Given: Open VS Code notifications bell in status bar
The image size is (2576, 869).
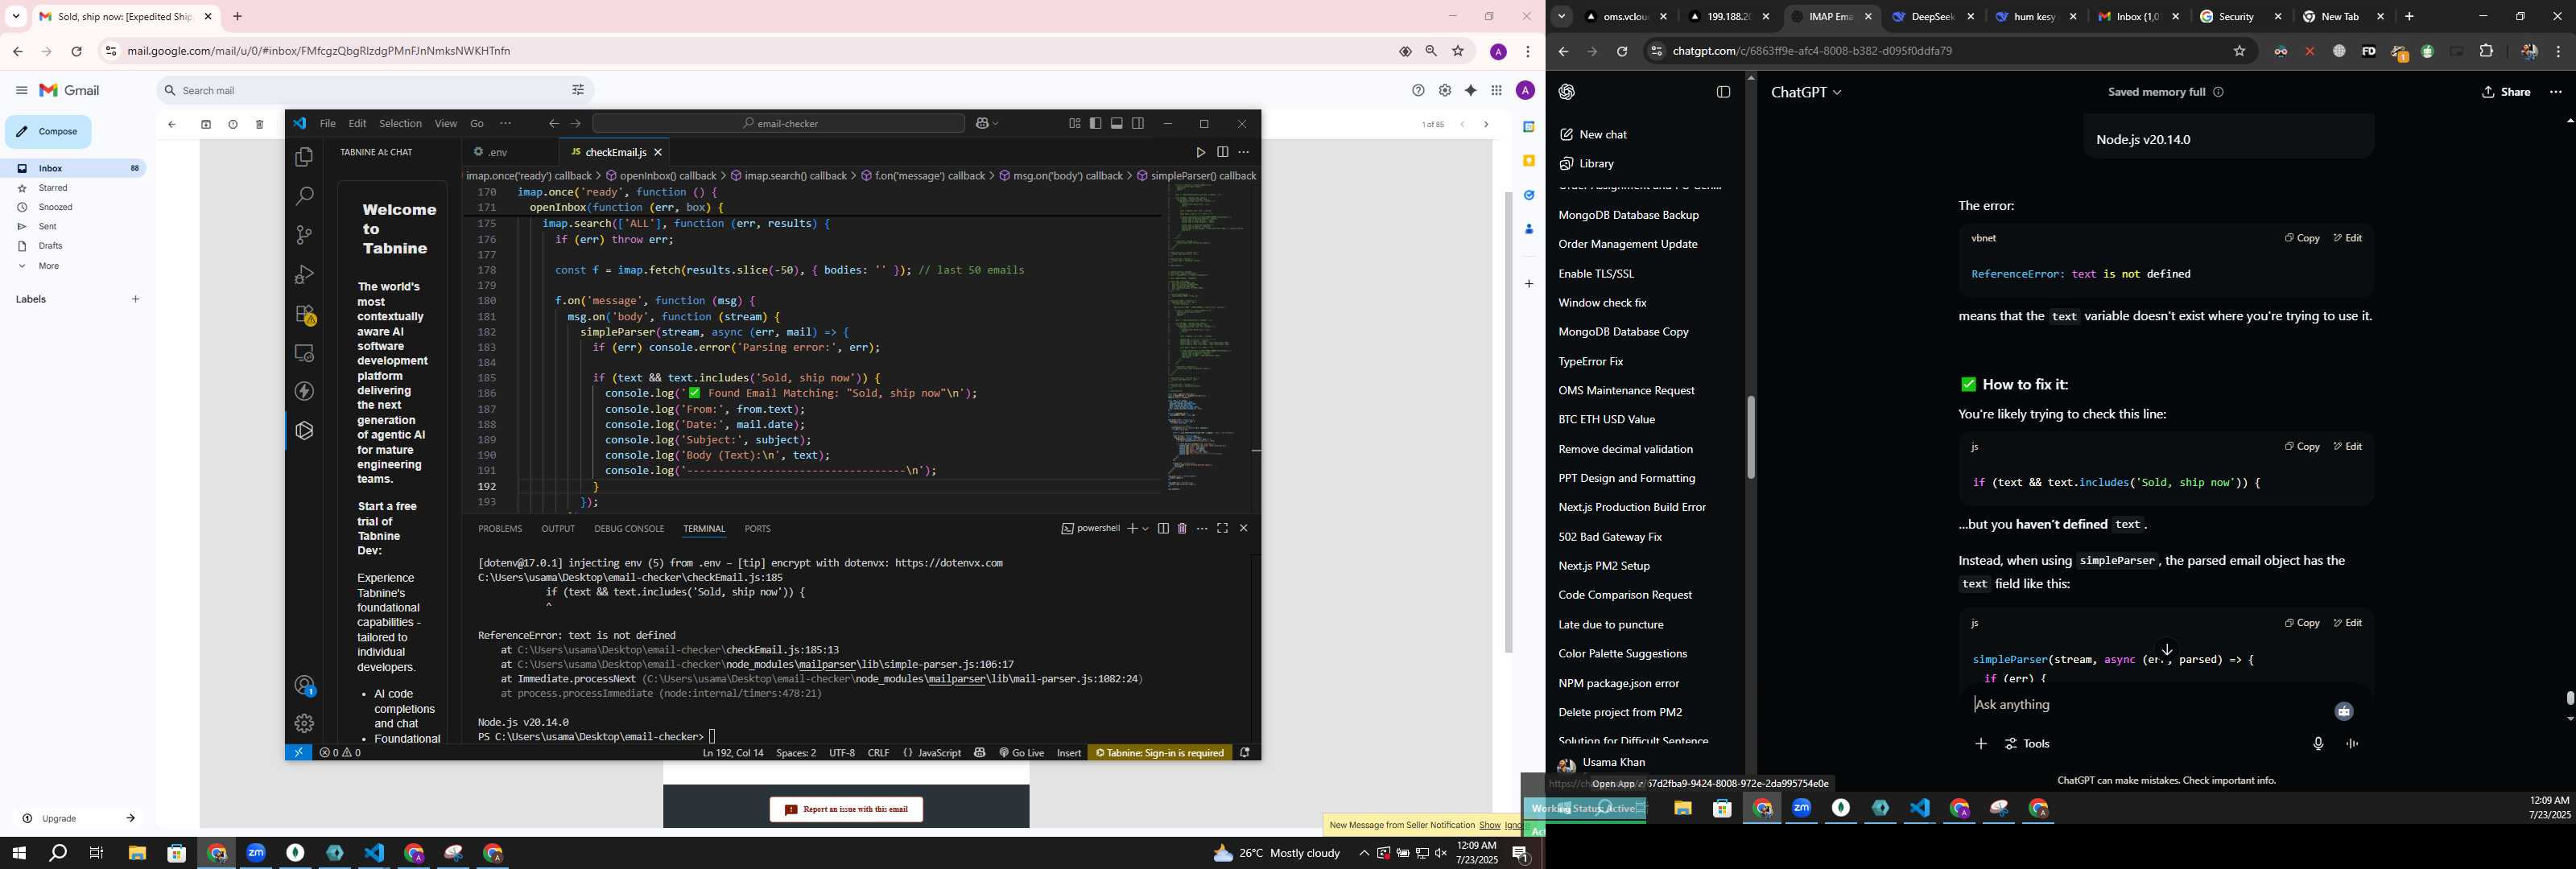Looking at the screenshot, I should 1245,753.
